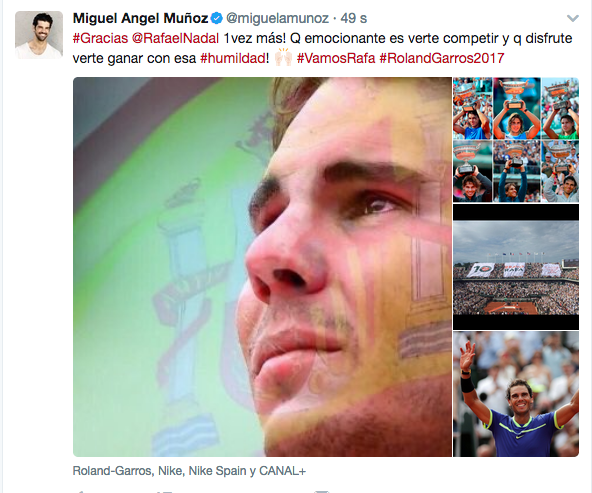Click the blue verified badge icon
The width and height of the screenshot is (592, 493).
pos(217,18)
